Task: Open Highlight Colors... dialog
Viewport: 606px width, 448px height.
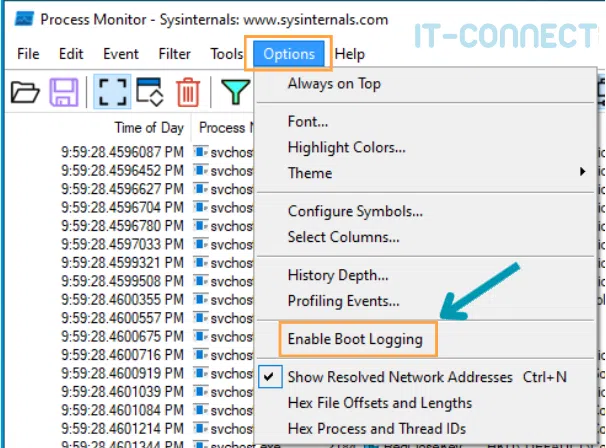Action: [425, 147]
